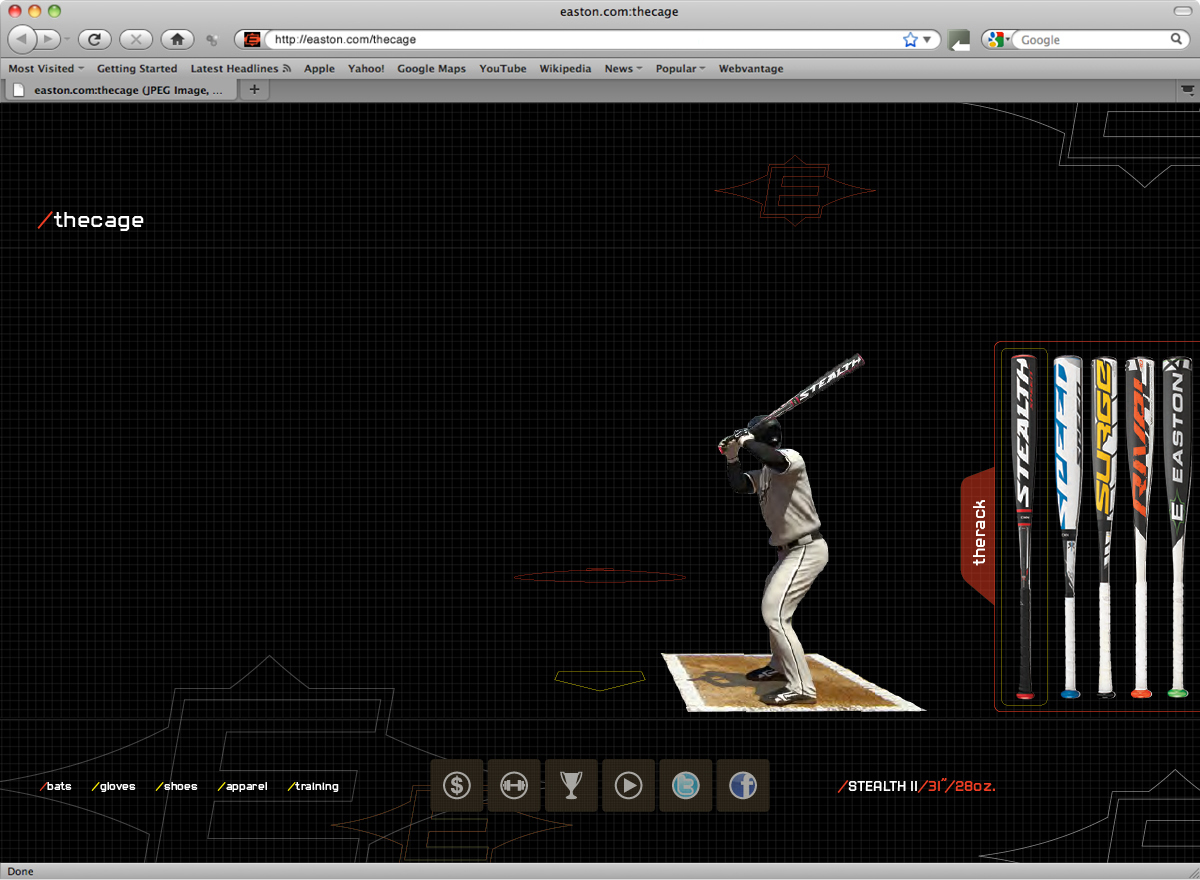Select the Surge bat in the rack
Viewport: 1200px width, 880px height.
pyautogui.click(x=1105, y=527)
